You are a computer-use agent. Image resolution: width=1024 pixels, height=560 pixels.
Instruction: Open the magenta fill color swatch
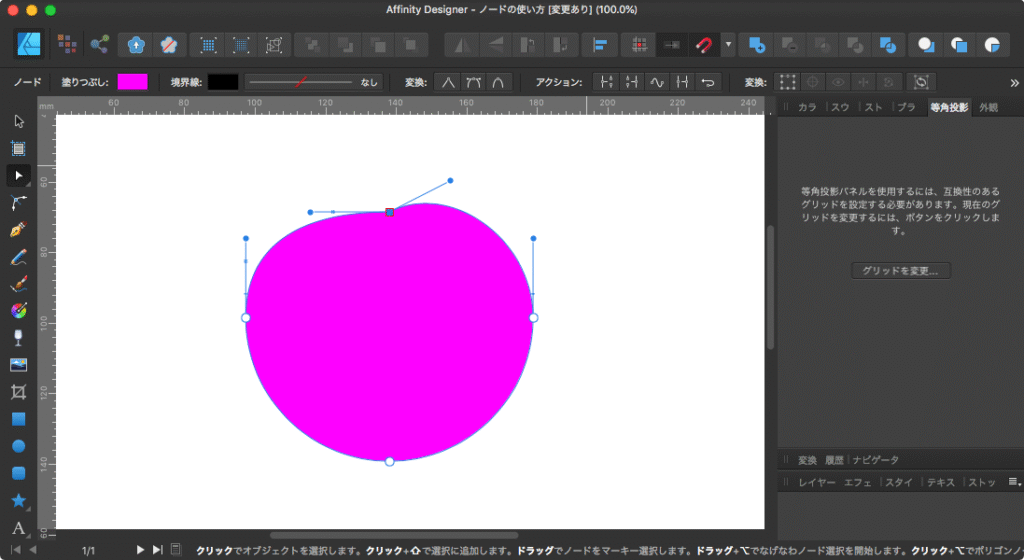pyautogui.click(x=132, y=82)
